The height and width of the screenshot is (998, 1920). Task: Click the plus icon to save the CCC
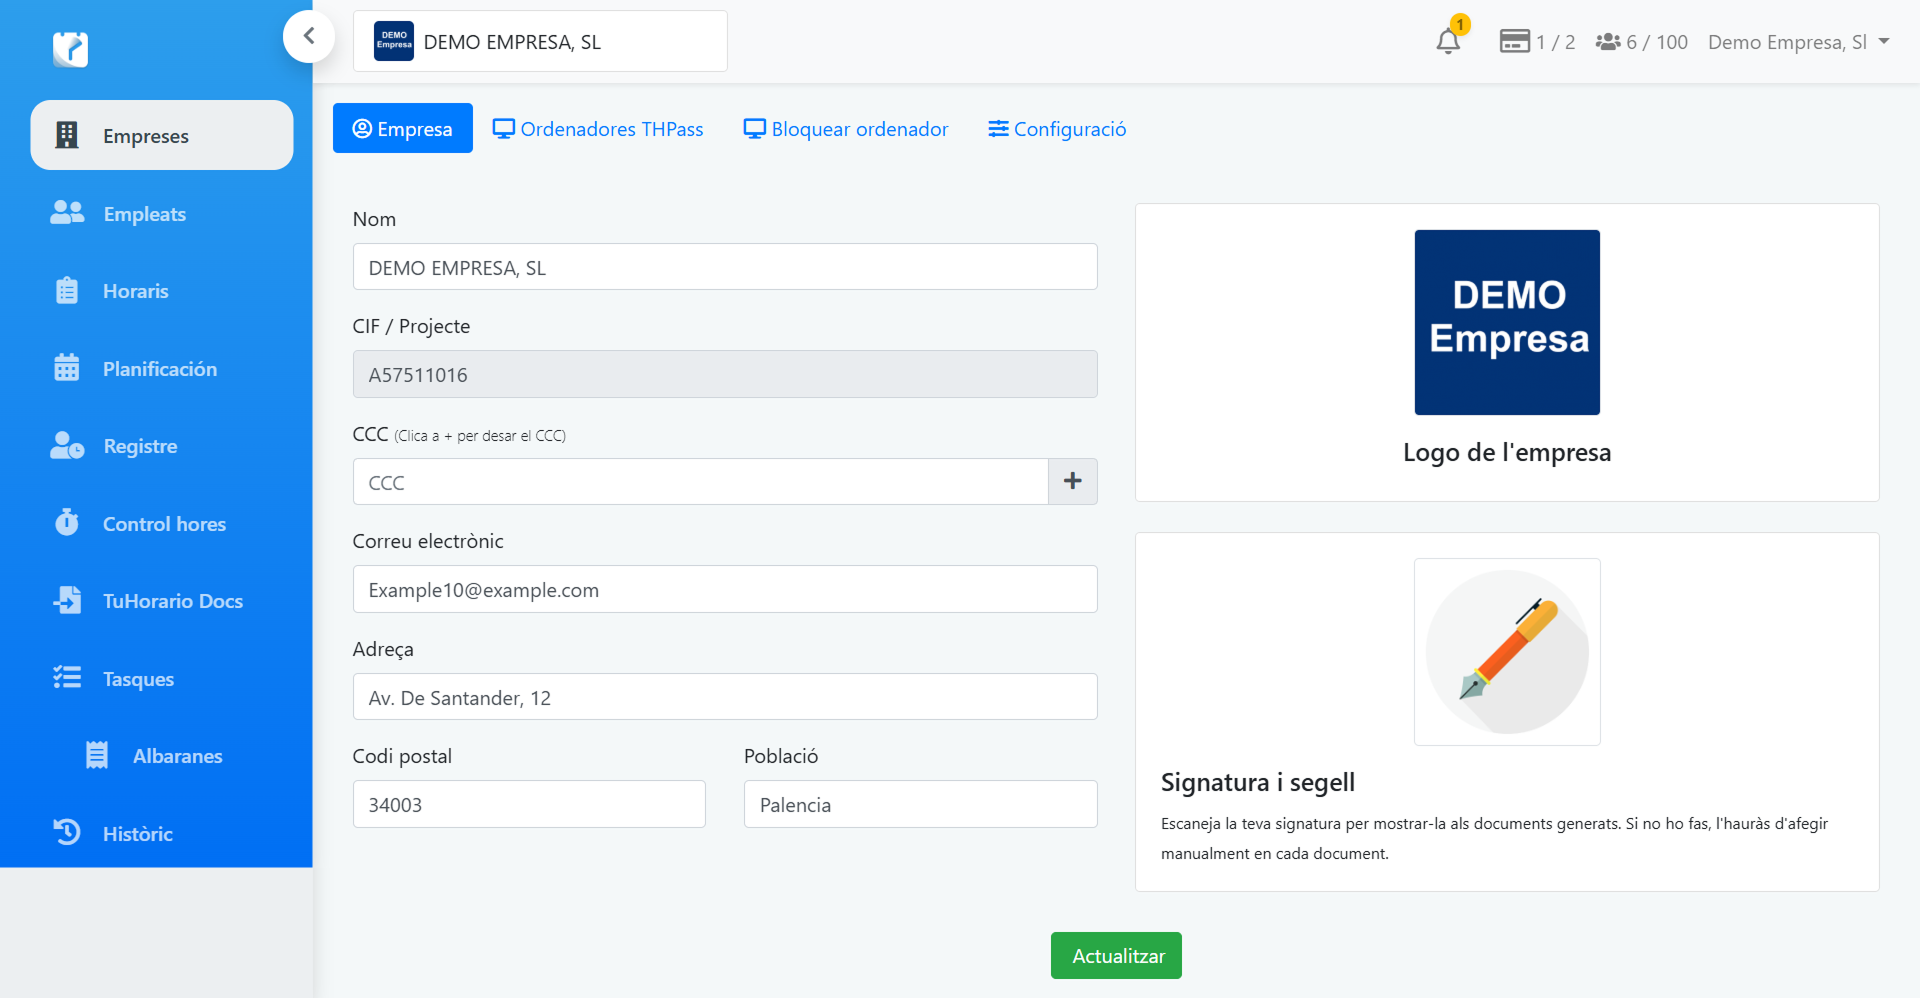tap(1073, 481)
